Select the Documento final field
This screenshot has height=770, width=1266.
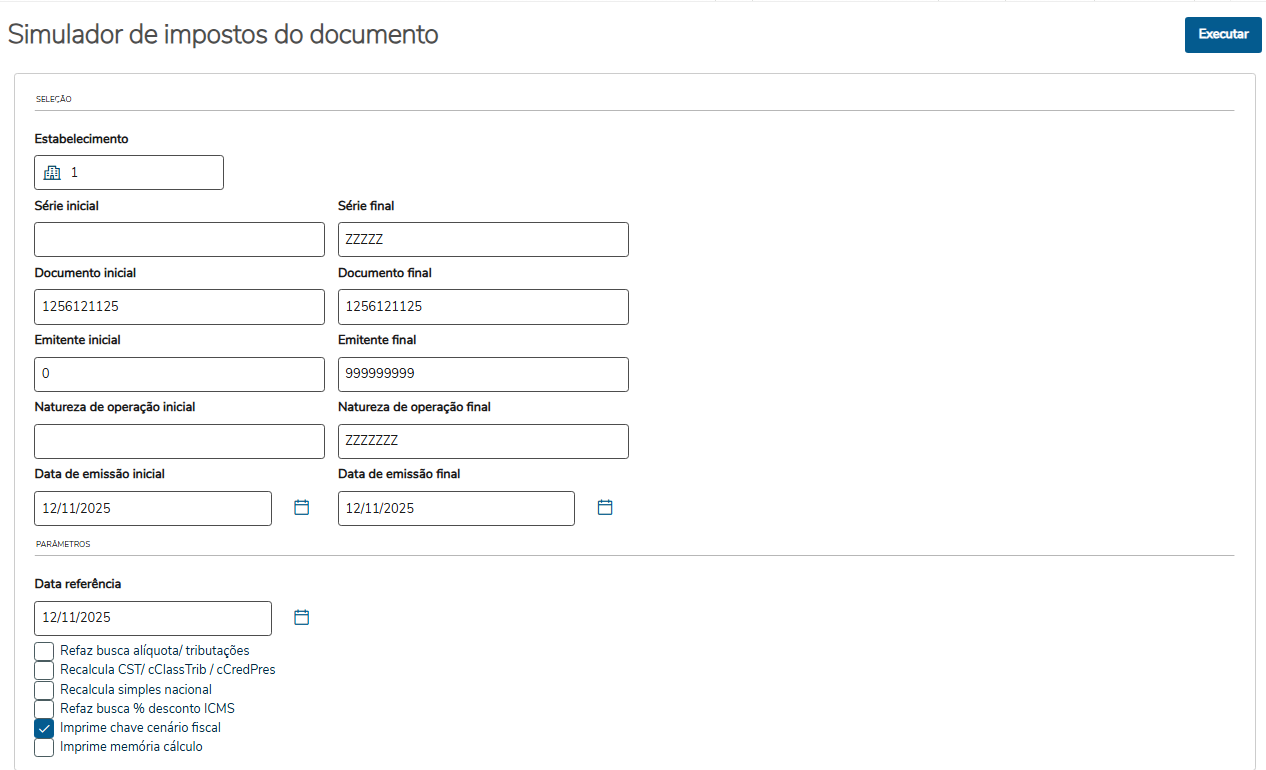[x=483, y=307]
